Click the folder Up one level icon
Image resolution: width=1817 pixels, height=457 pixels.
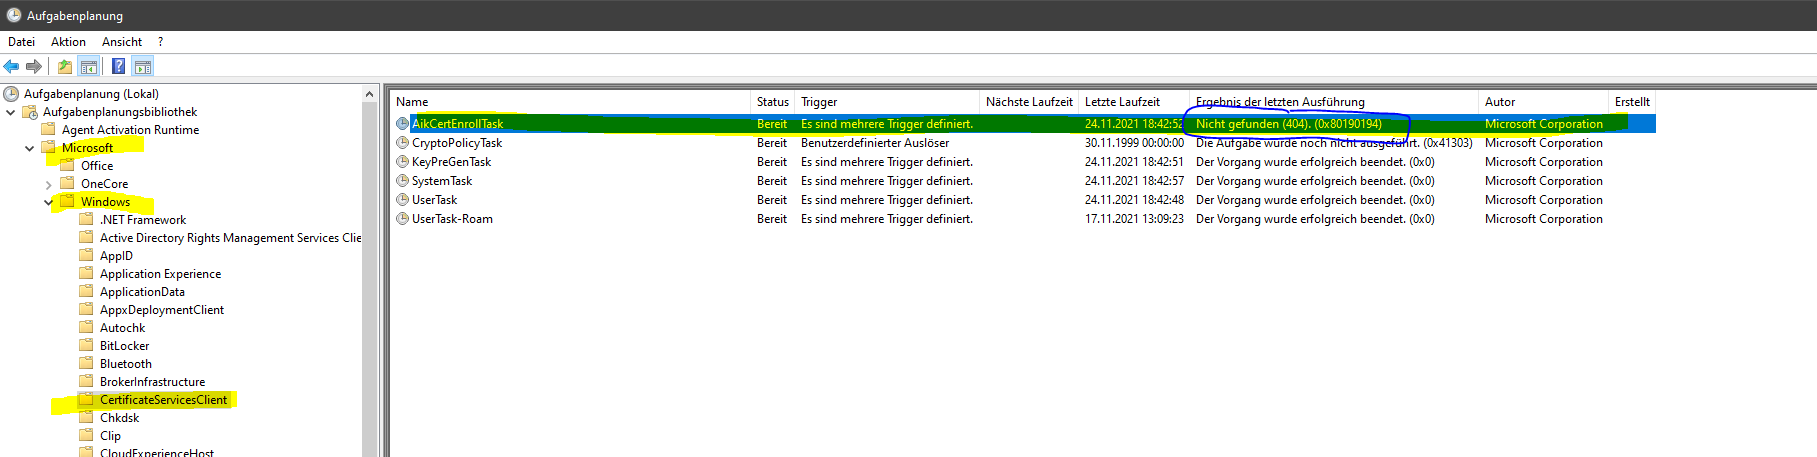click(x=65, y=67)
